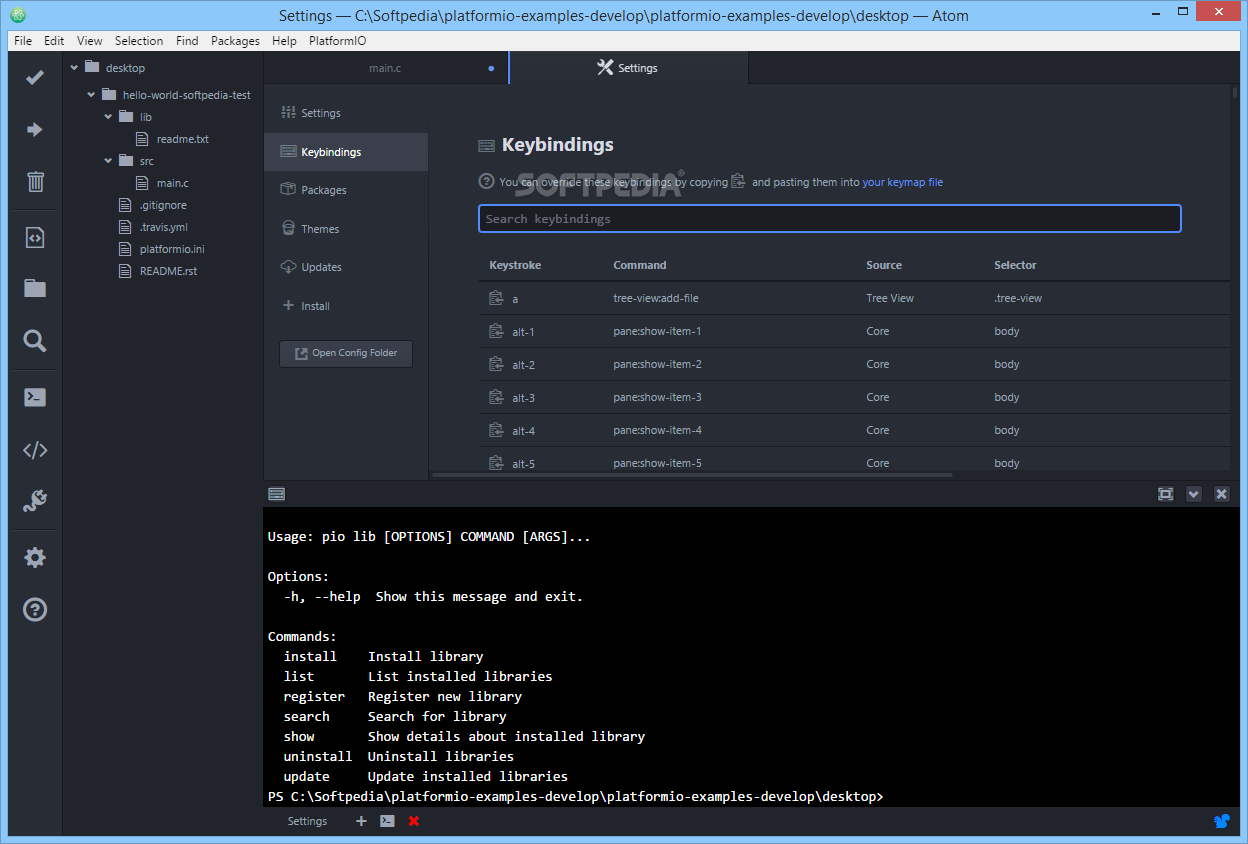
Task: Focus the Search keybindings input field
Action: coord(830,219)
